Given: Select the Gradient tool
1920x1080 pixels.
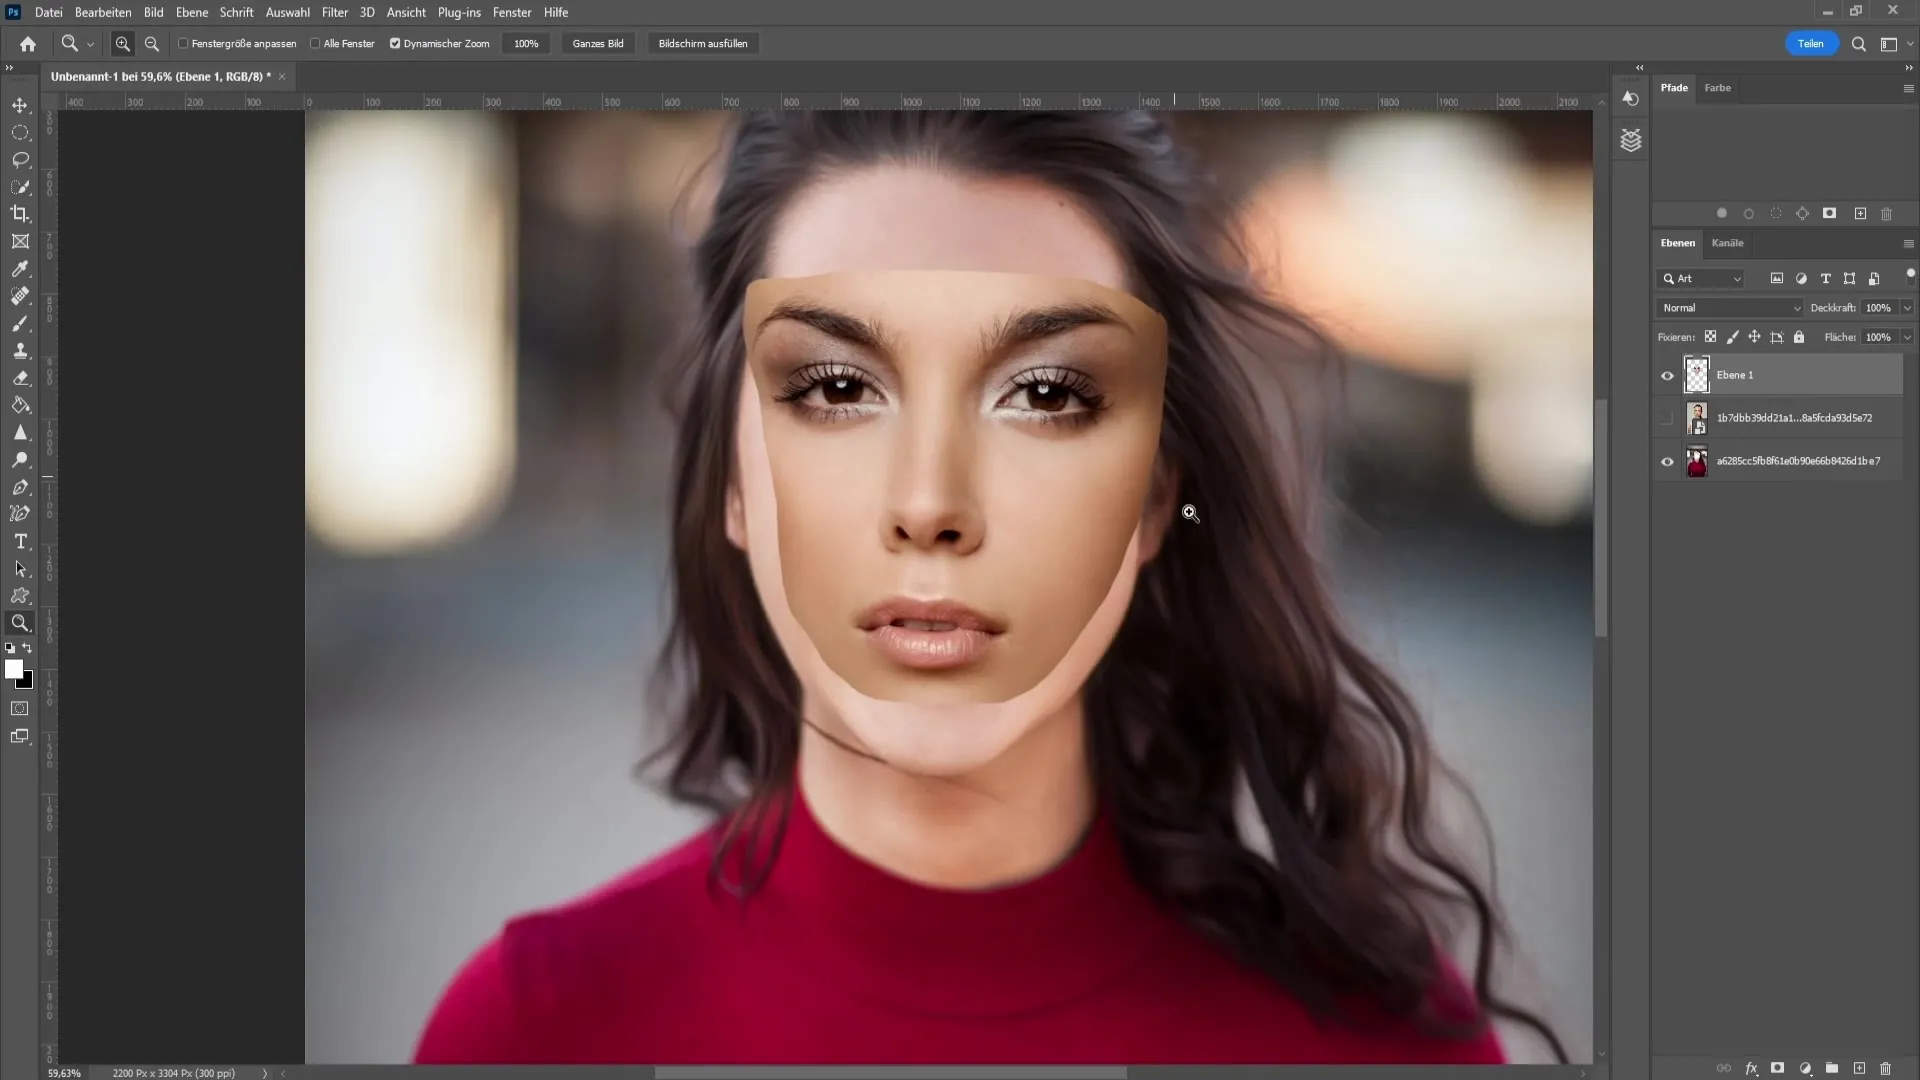Looking at the screenshot, I should click(20, 405).
